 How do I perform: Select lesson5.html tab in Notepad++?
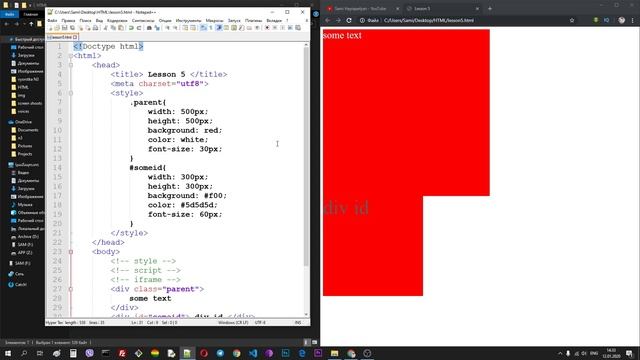coord(61,37)
